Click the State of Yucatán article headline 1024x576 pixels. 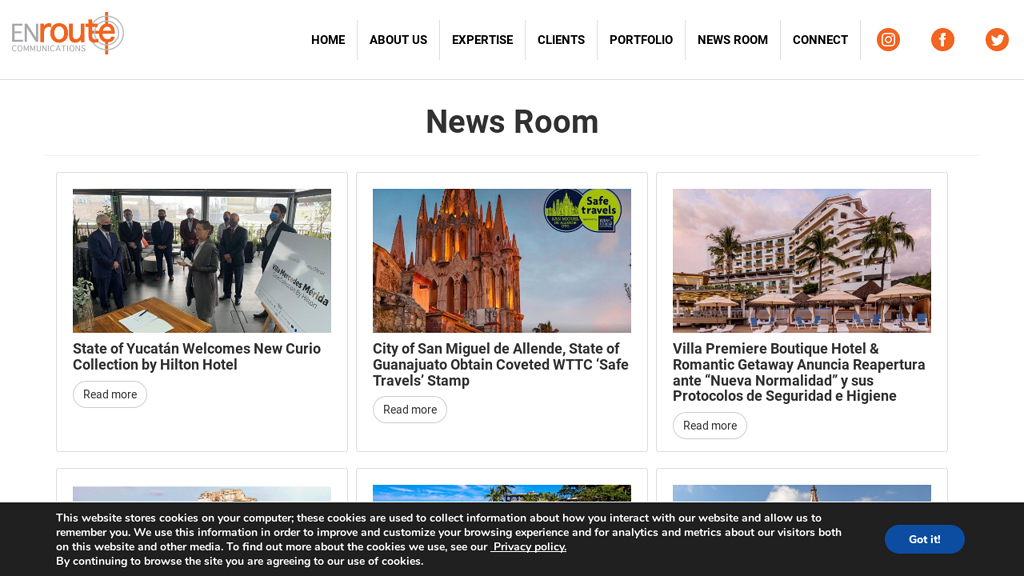pos(197,357)
